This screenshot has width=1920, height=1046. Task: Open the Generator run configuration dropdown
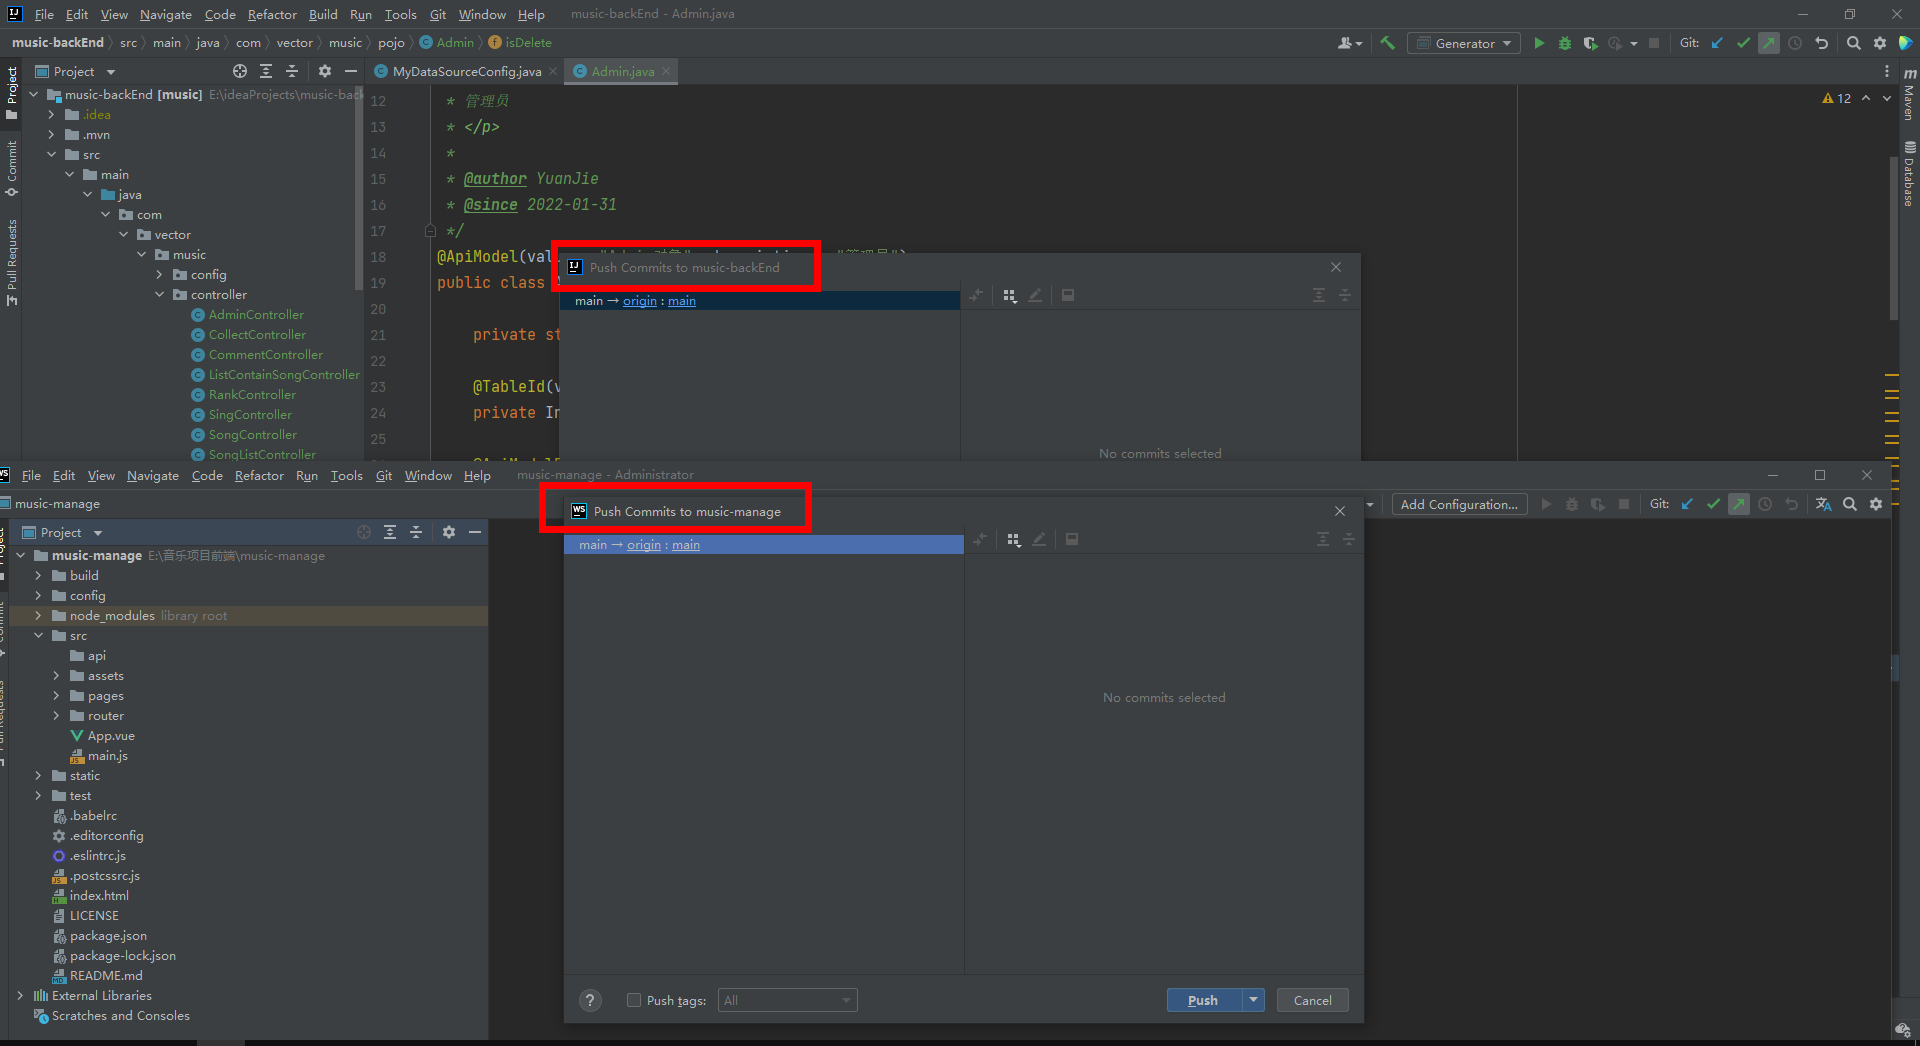pos(1464,43)
